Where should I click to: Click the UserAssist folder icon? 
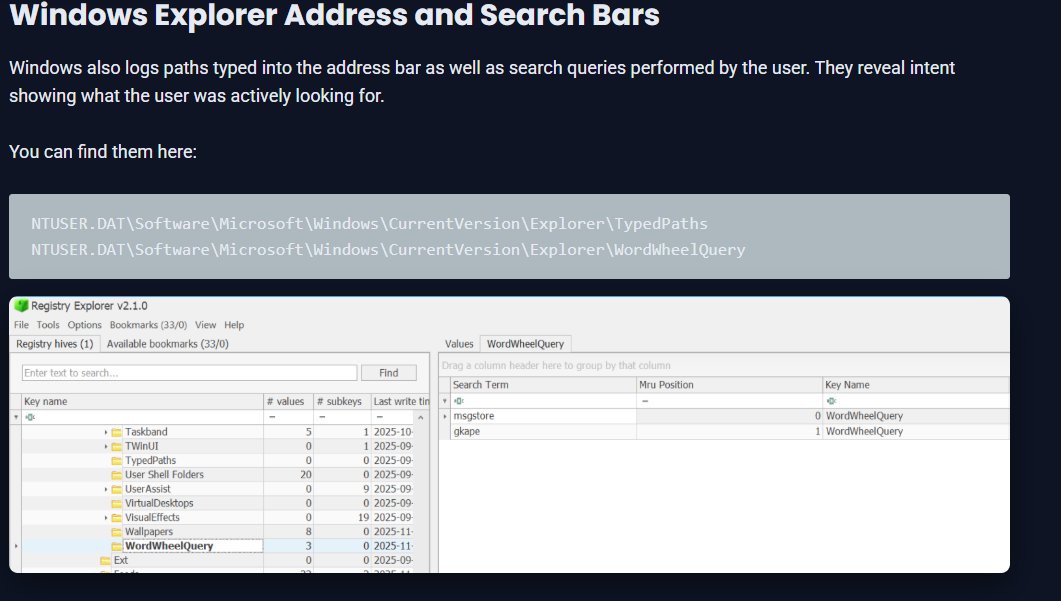pos(116,489)
